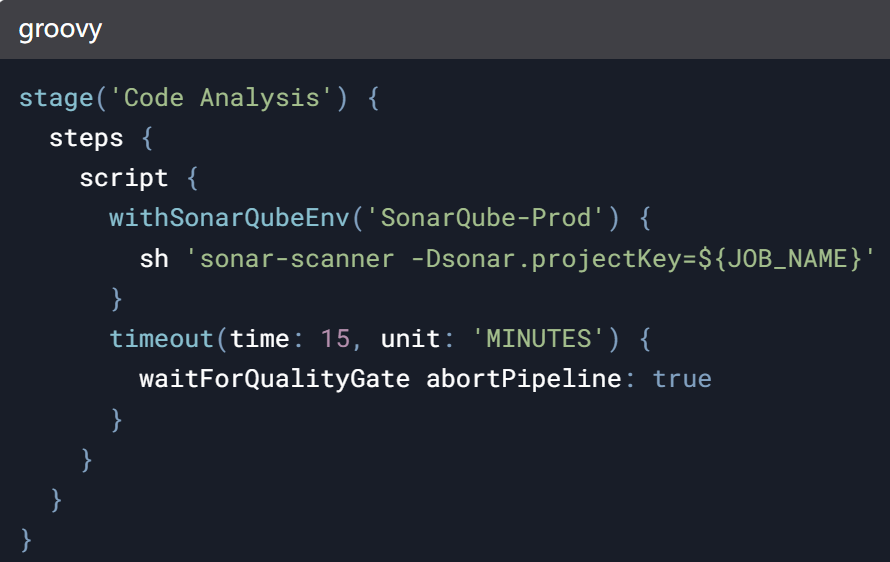
Task: Click the ${JOB_NAME} variable
Action: (x=780, y=259)
